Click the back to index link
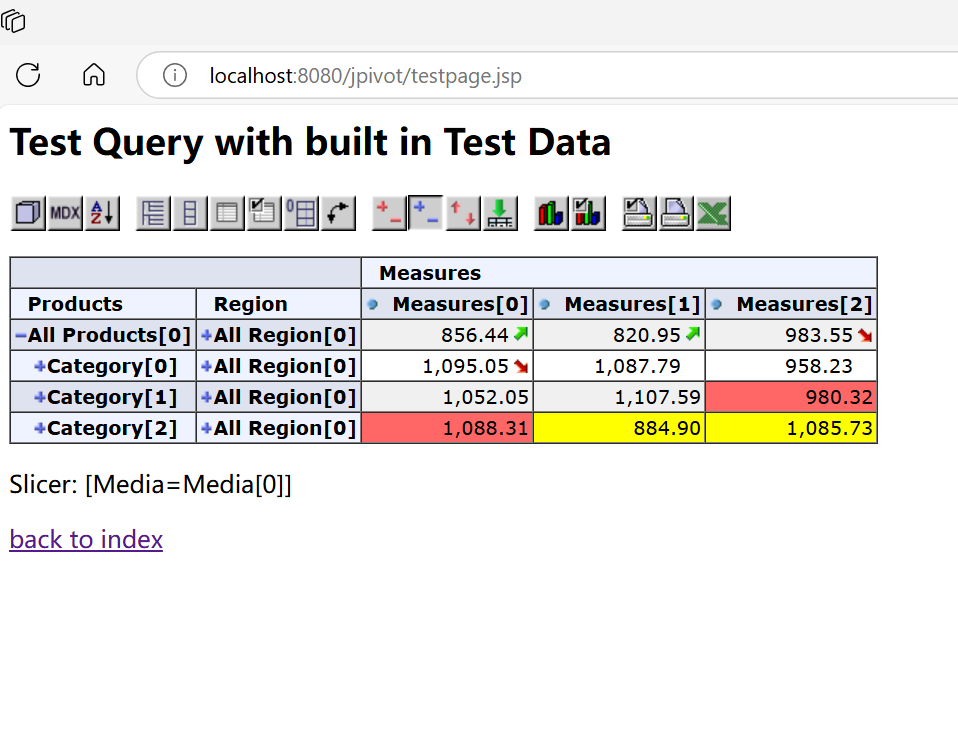The height and width of the screenshot is (750, 958). 86,540
